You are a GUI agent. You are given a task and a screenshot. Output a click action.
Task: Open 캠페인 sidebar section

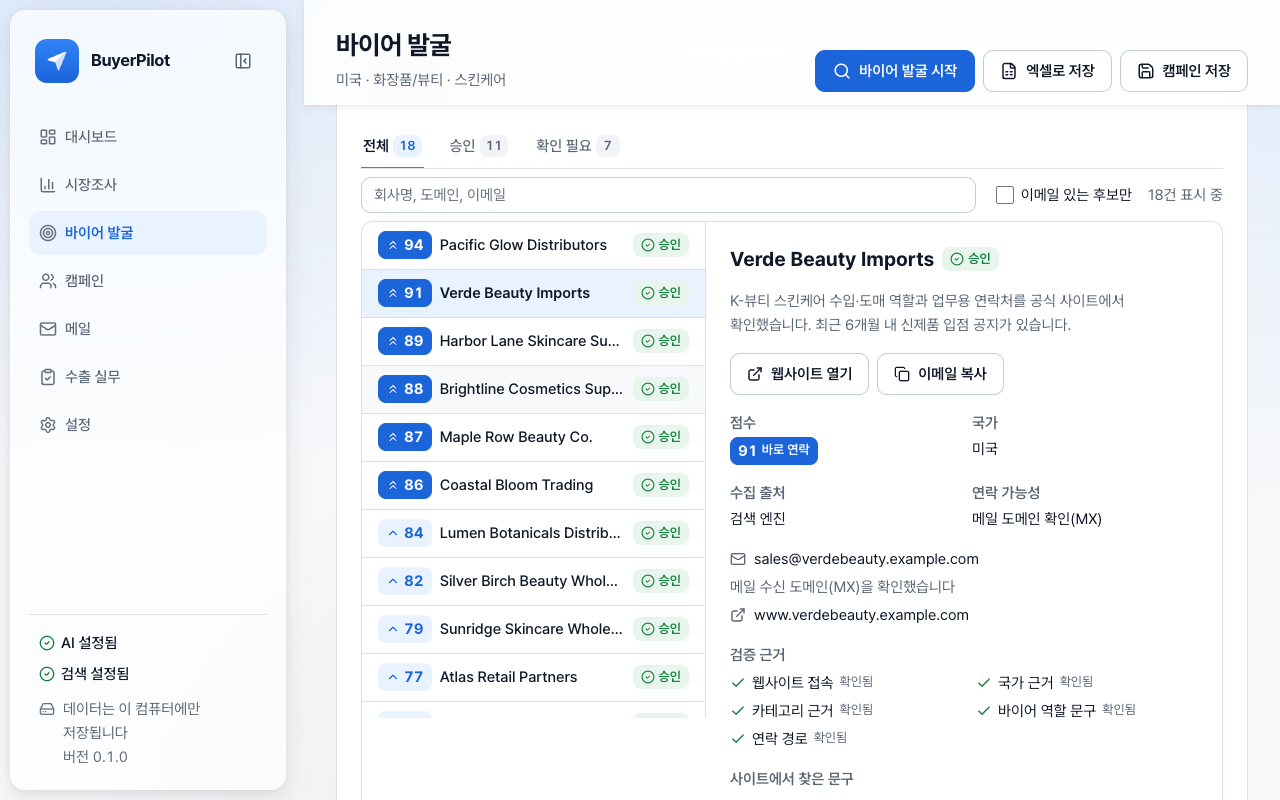148,281
